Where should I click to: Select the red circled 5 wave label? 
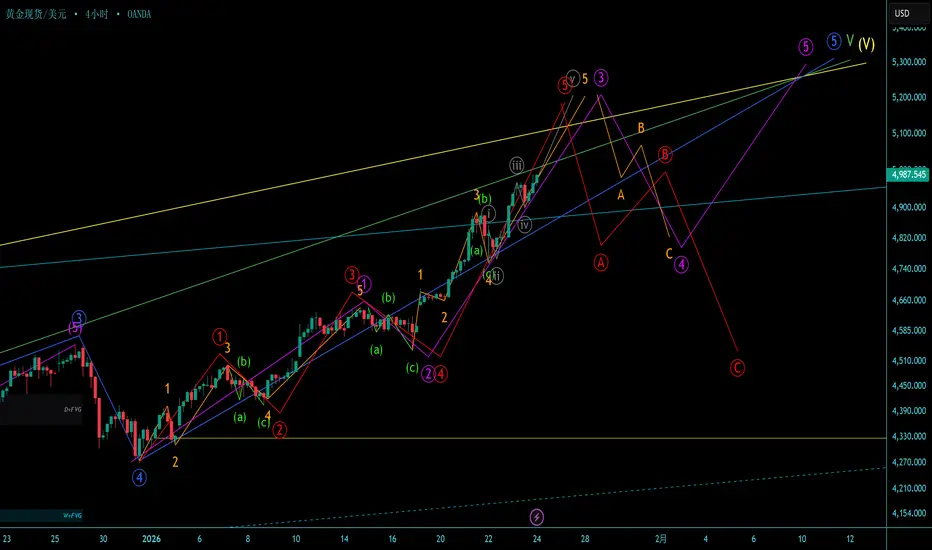click(x=564, y=85)
